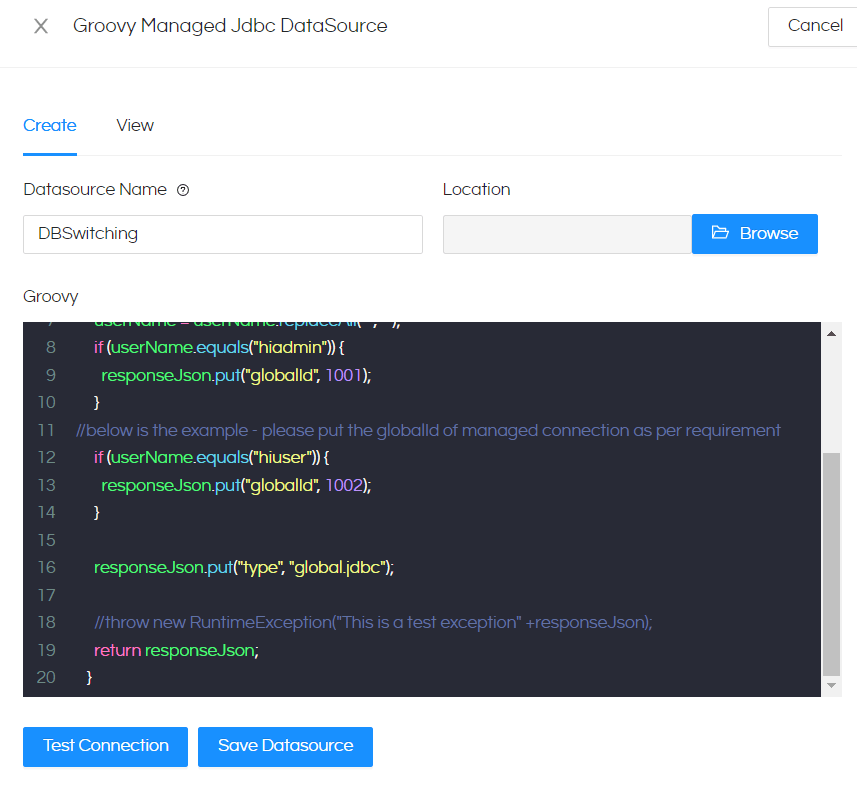This screenshot has width=857, height=802.
Task: Focus the Datasource Name input field
Action: [222, 234]
